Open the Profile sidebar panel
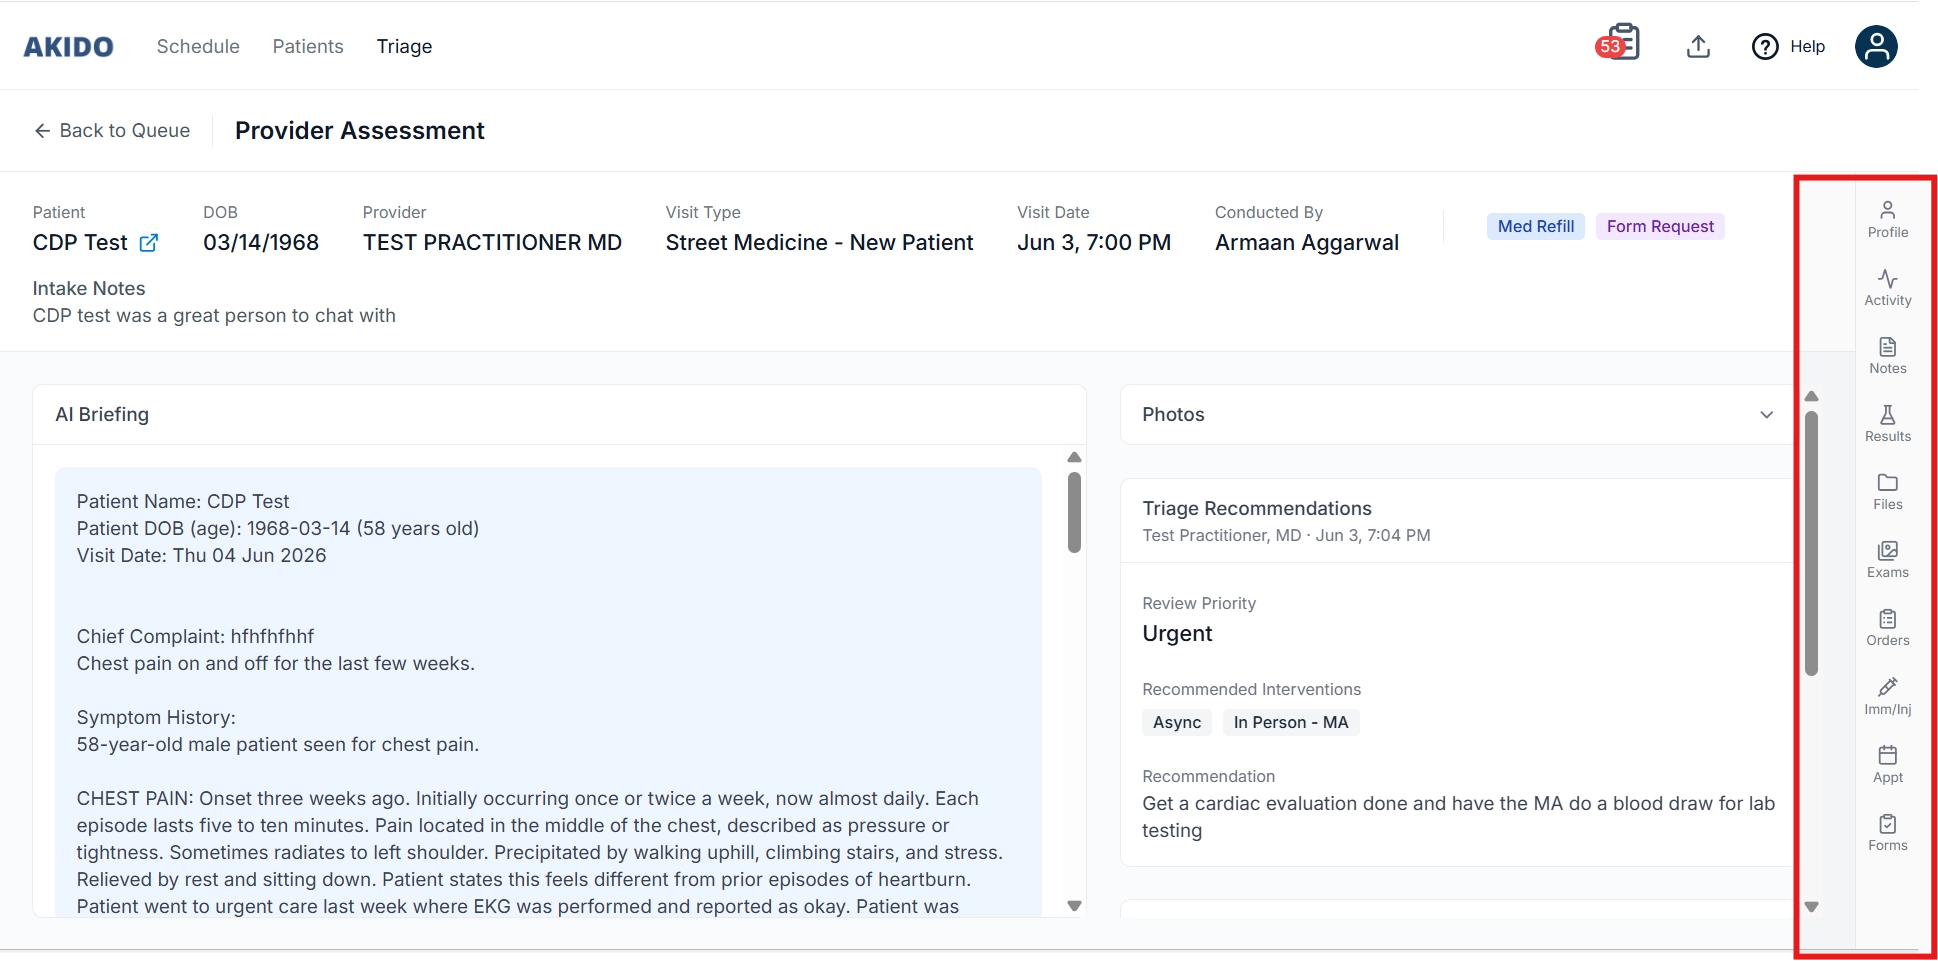This screenshot has width=1938, height=961. (x=1887, y=219)
